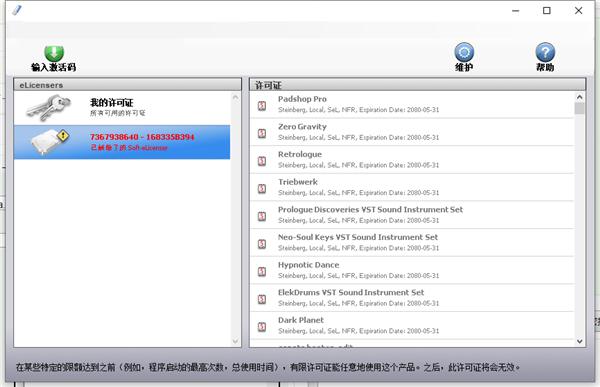Click the license icon beside Zero Gravity
Viewport: 600px width, 387px height.
click(262, 133)
